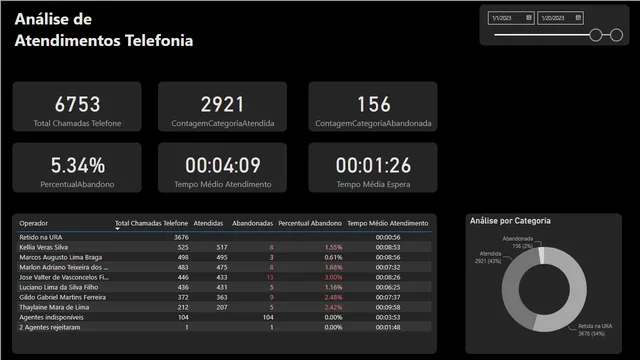Screen dimensions: 640x360
Task: Click the Abandonada 156 (2%) chart label
Action: click(518, 242)
